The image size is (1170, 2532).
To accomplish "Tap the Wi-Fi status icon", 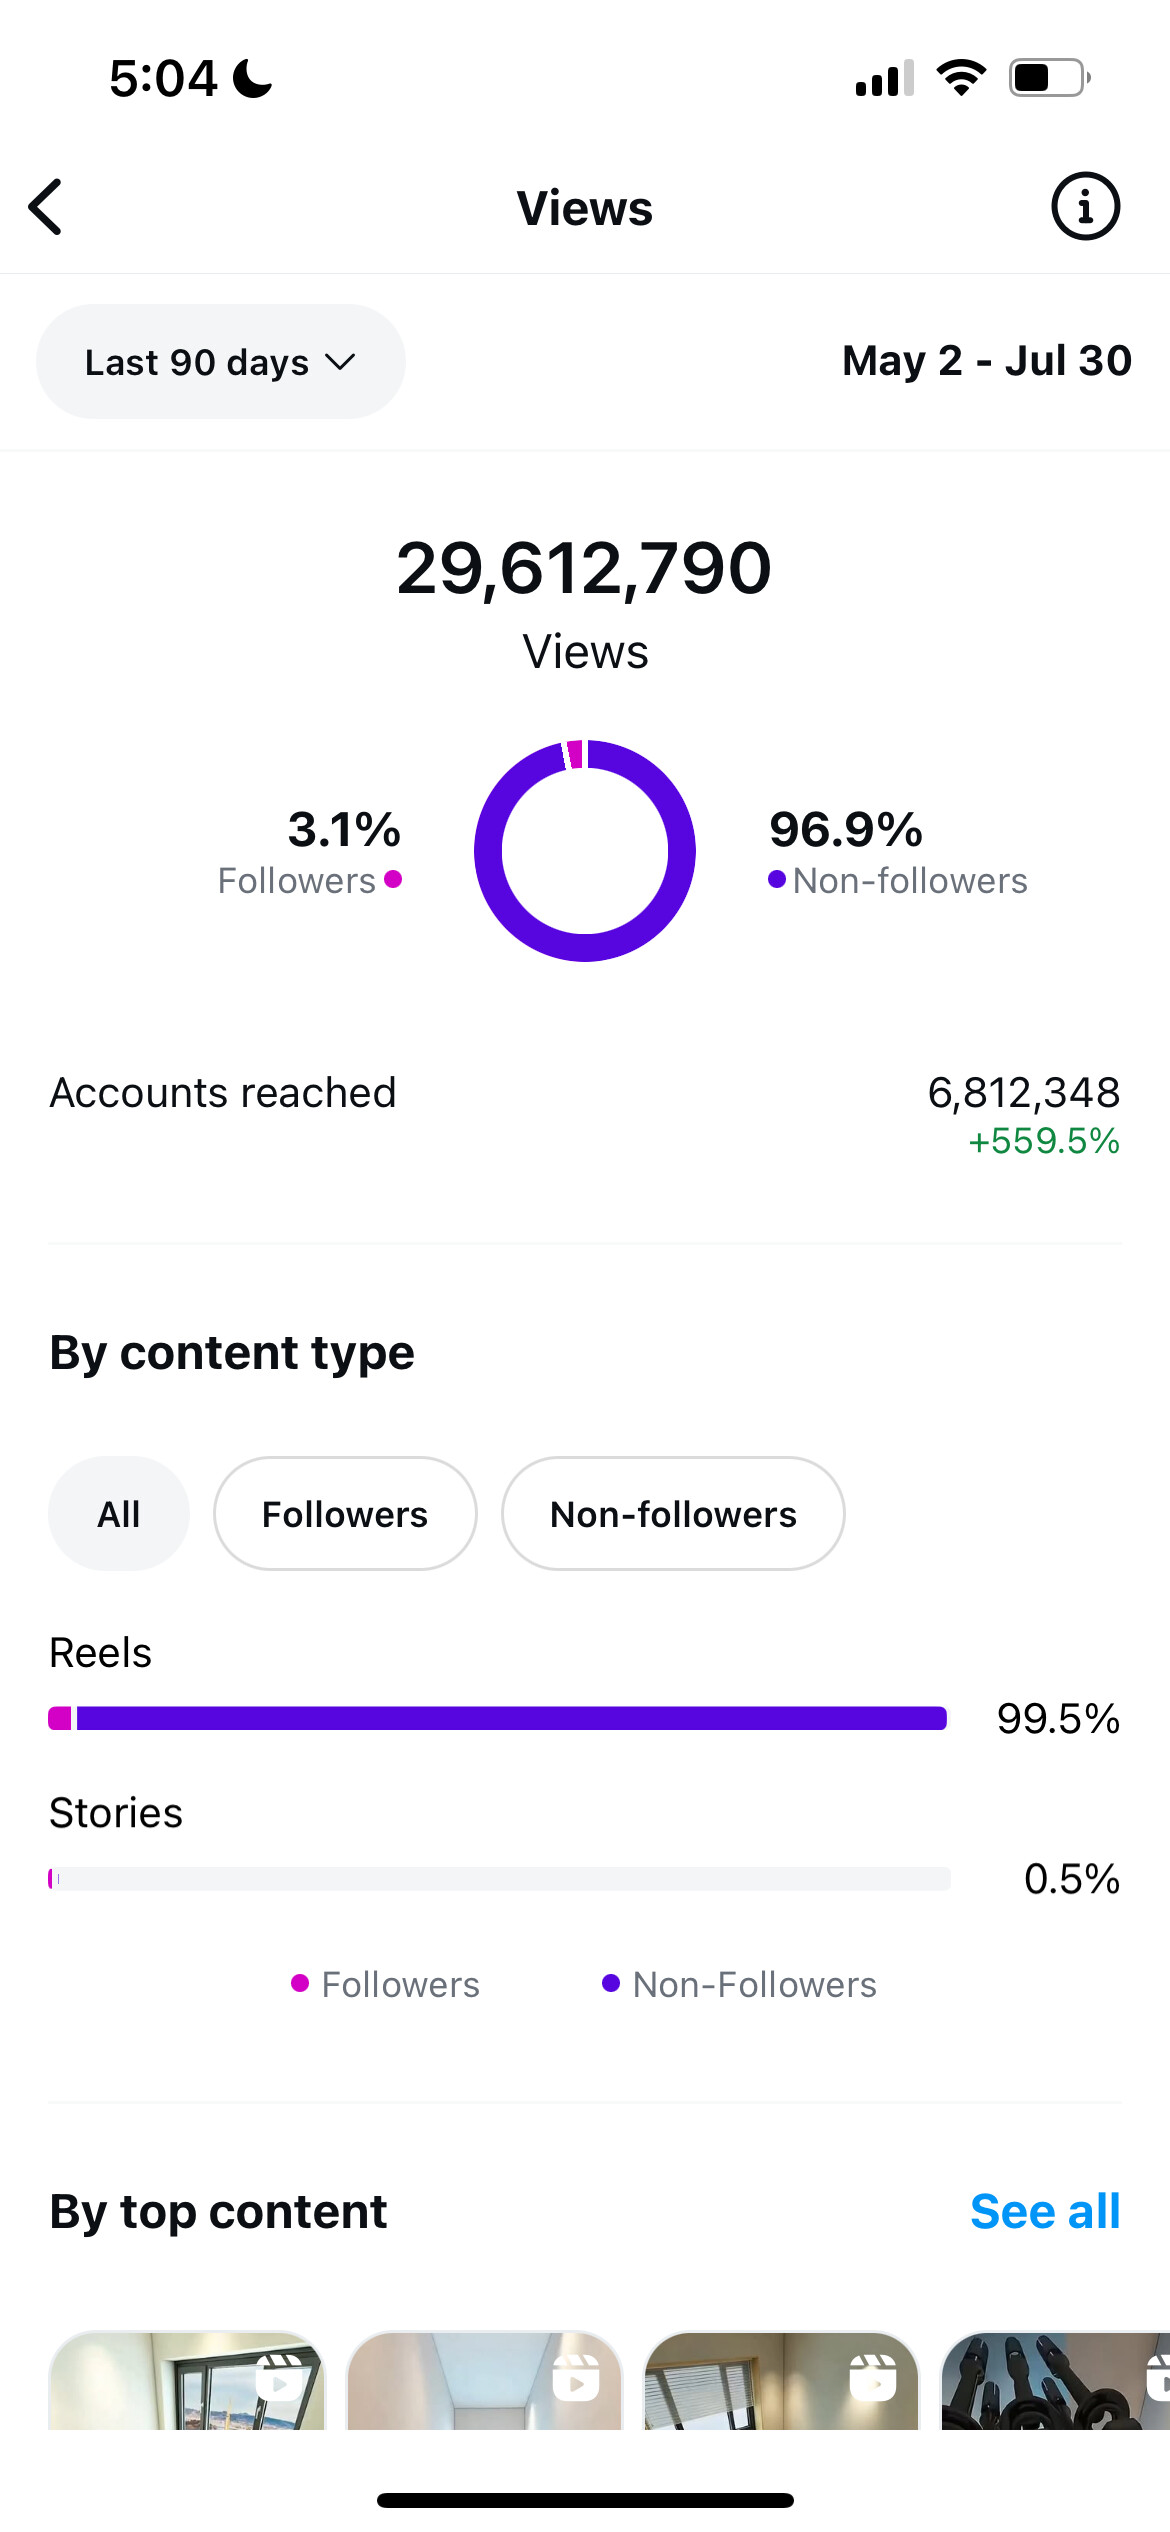I will point(961,78).
